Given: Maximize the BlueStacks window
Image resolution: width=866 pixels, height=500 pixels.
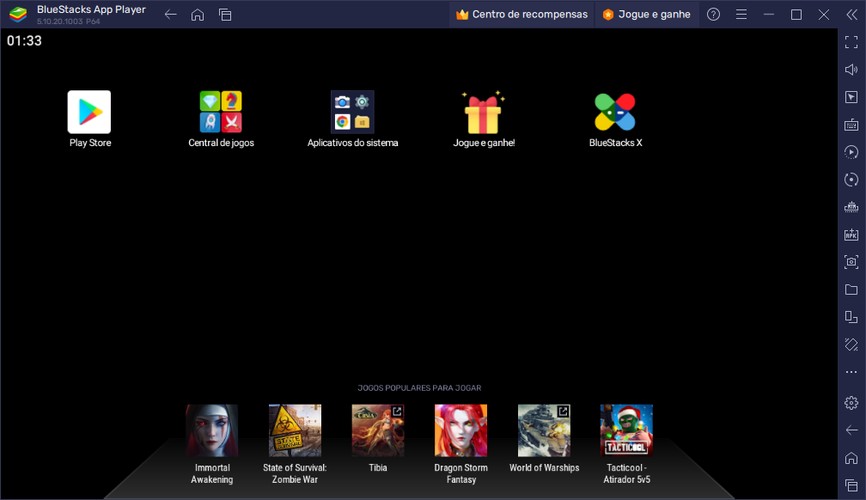Looking at the screenshot, I should coord(796,14).
